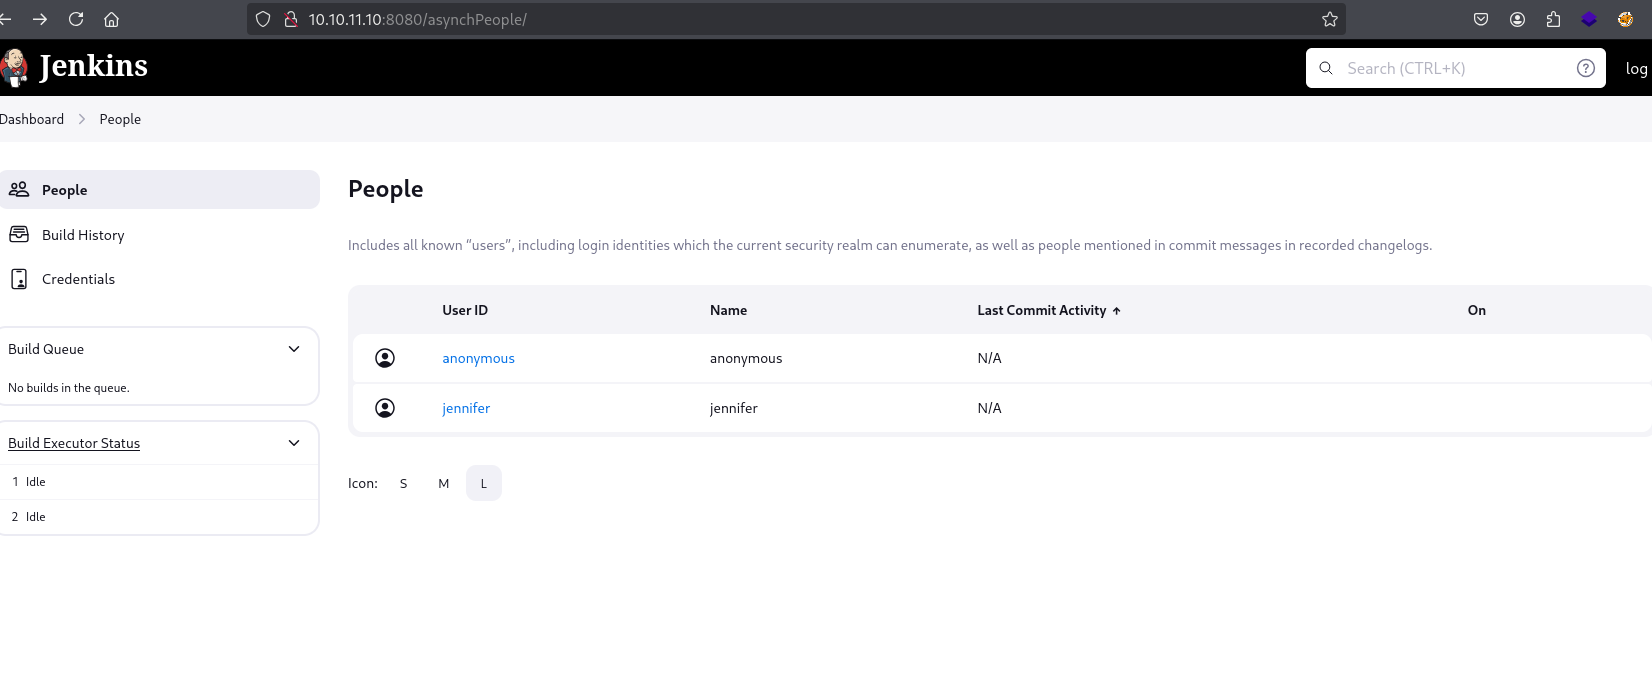Click the purple extension icon in toolbar
The width and height of the screenshot is (1652, 674).
(1589, 19)
